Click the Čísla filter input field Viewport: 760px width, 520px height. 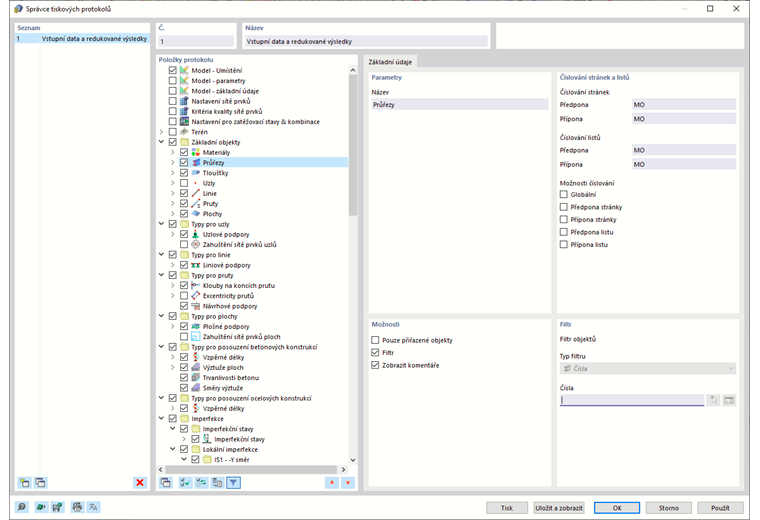click(x=632, y=400)
